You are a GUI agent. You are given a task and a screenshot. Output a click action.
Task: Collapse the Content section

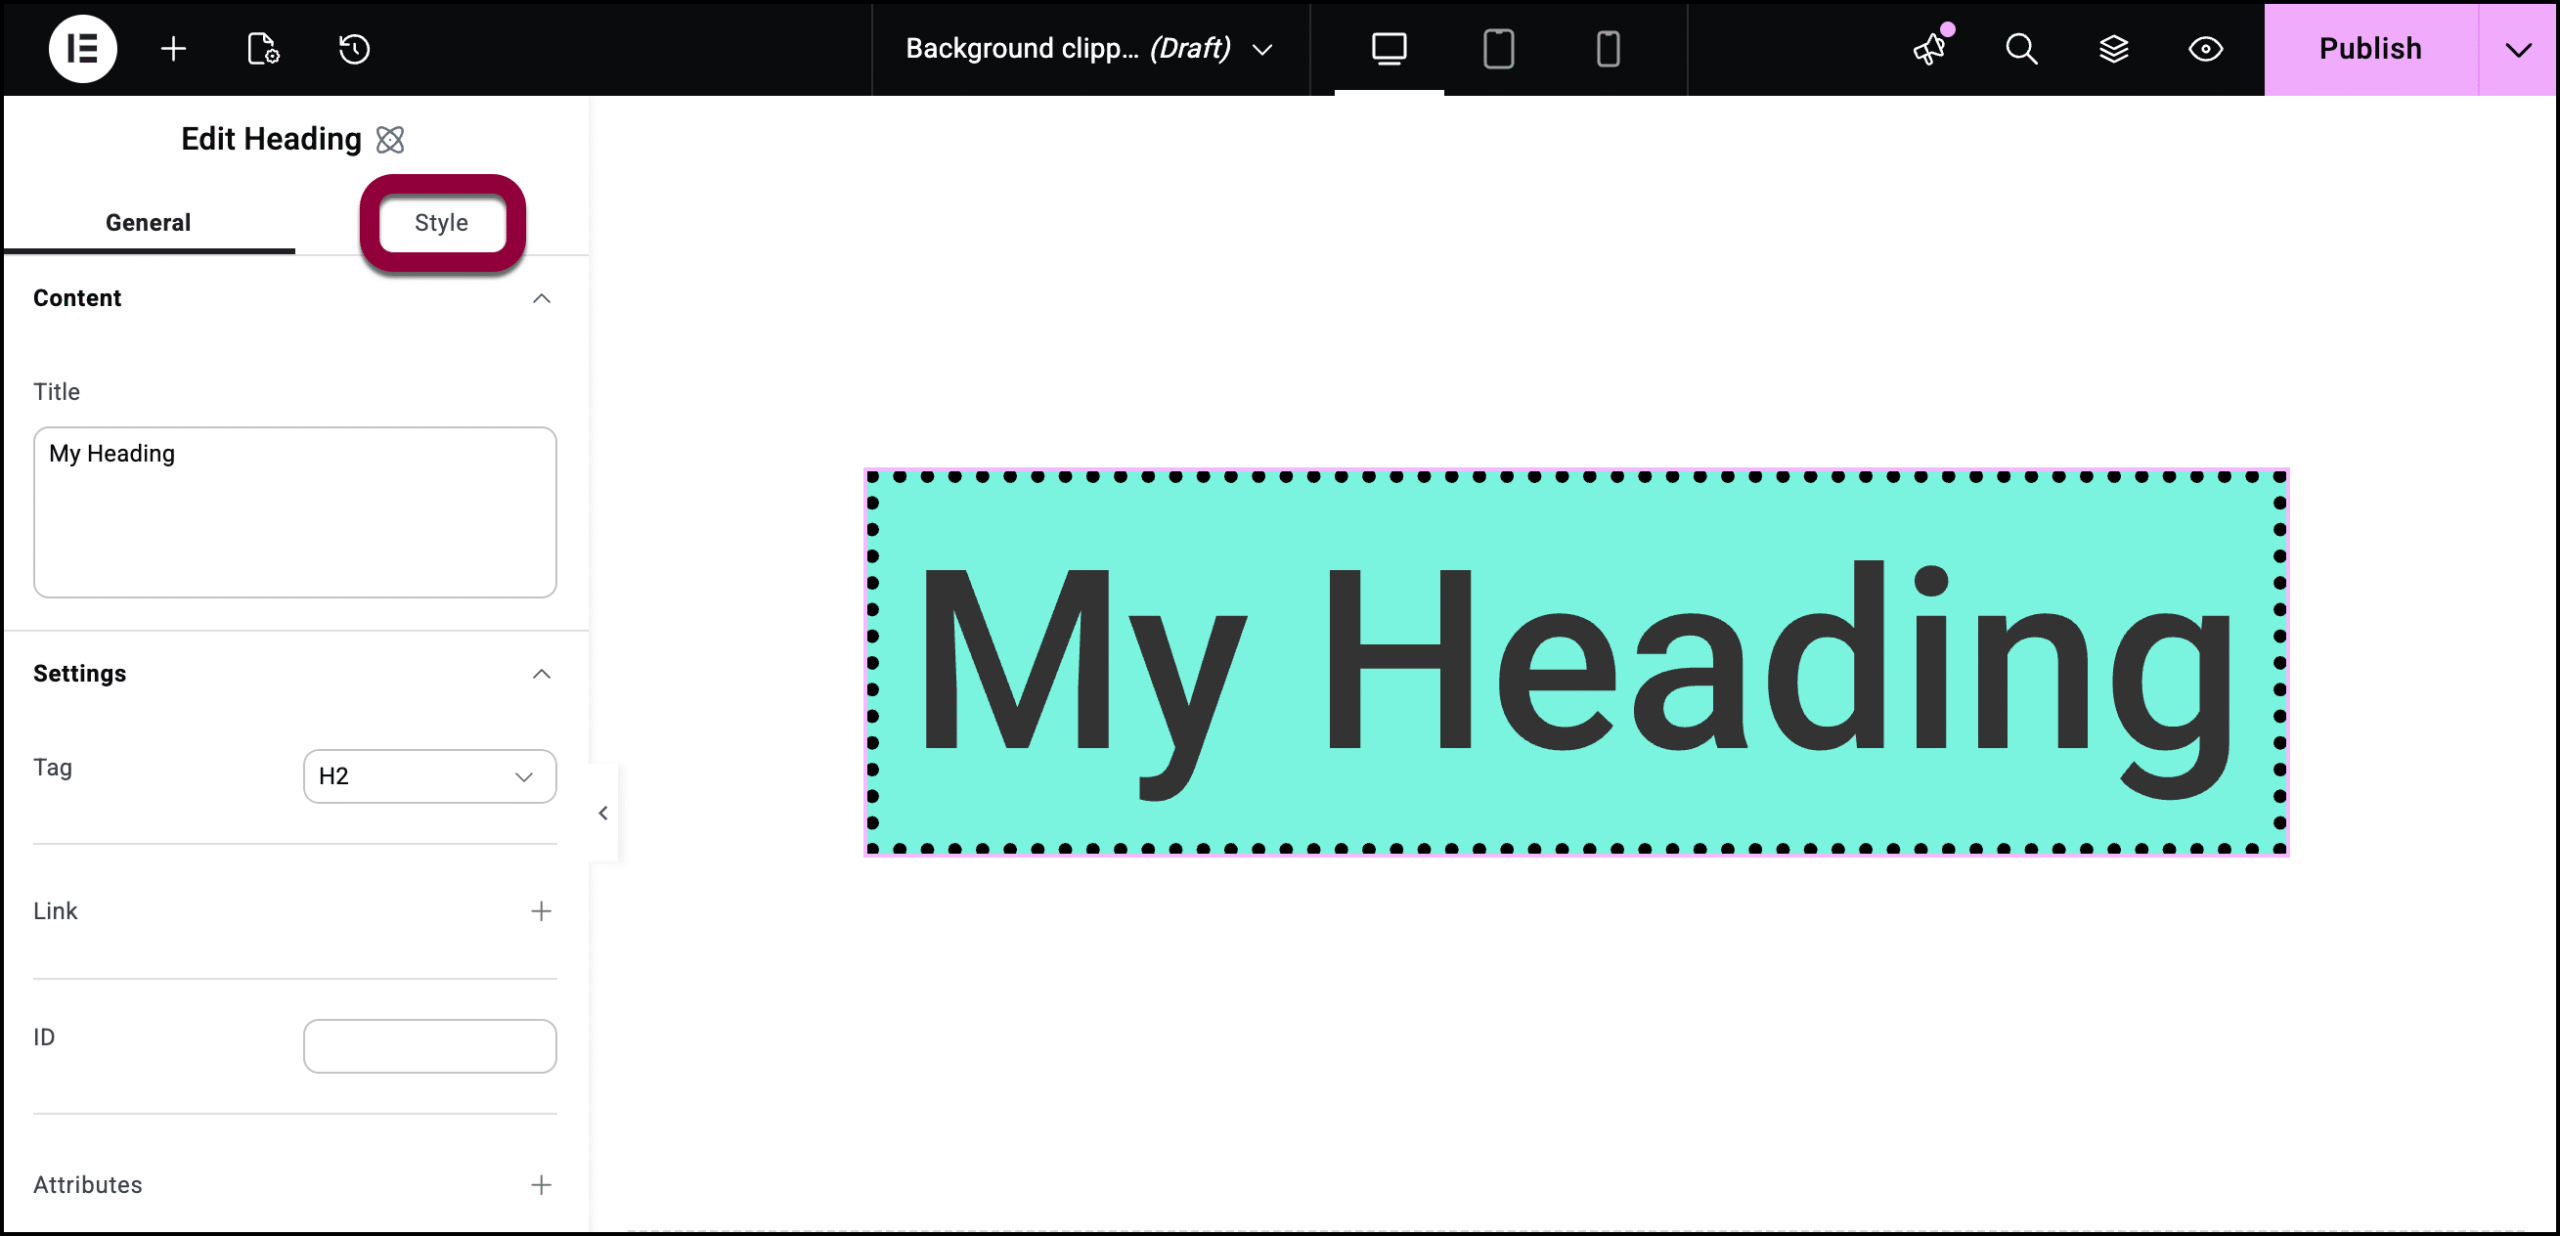click(x=541, y=299)
